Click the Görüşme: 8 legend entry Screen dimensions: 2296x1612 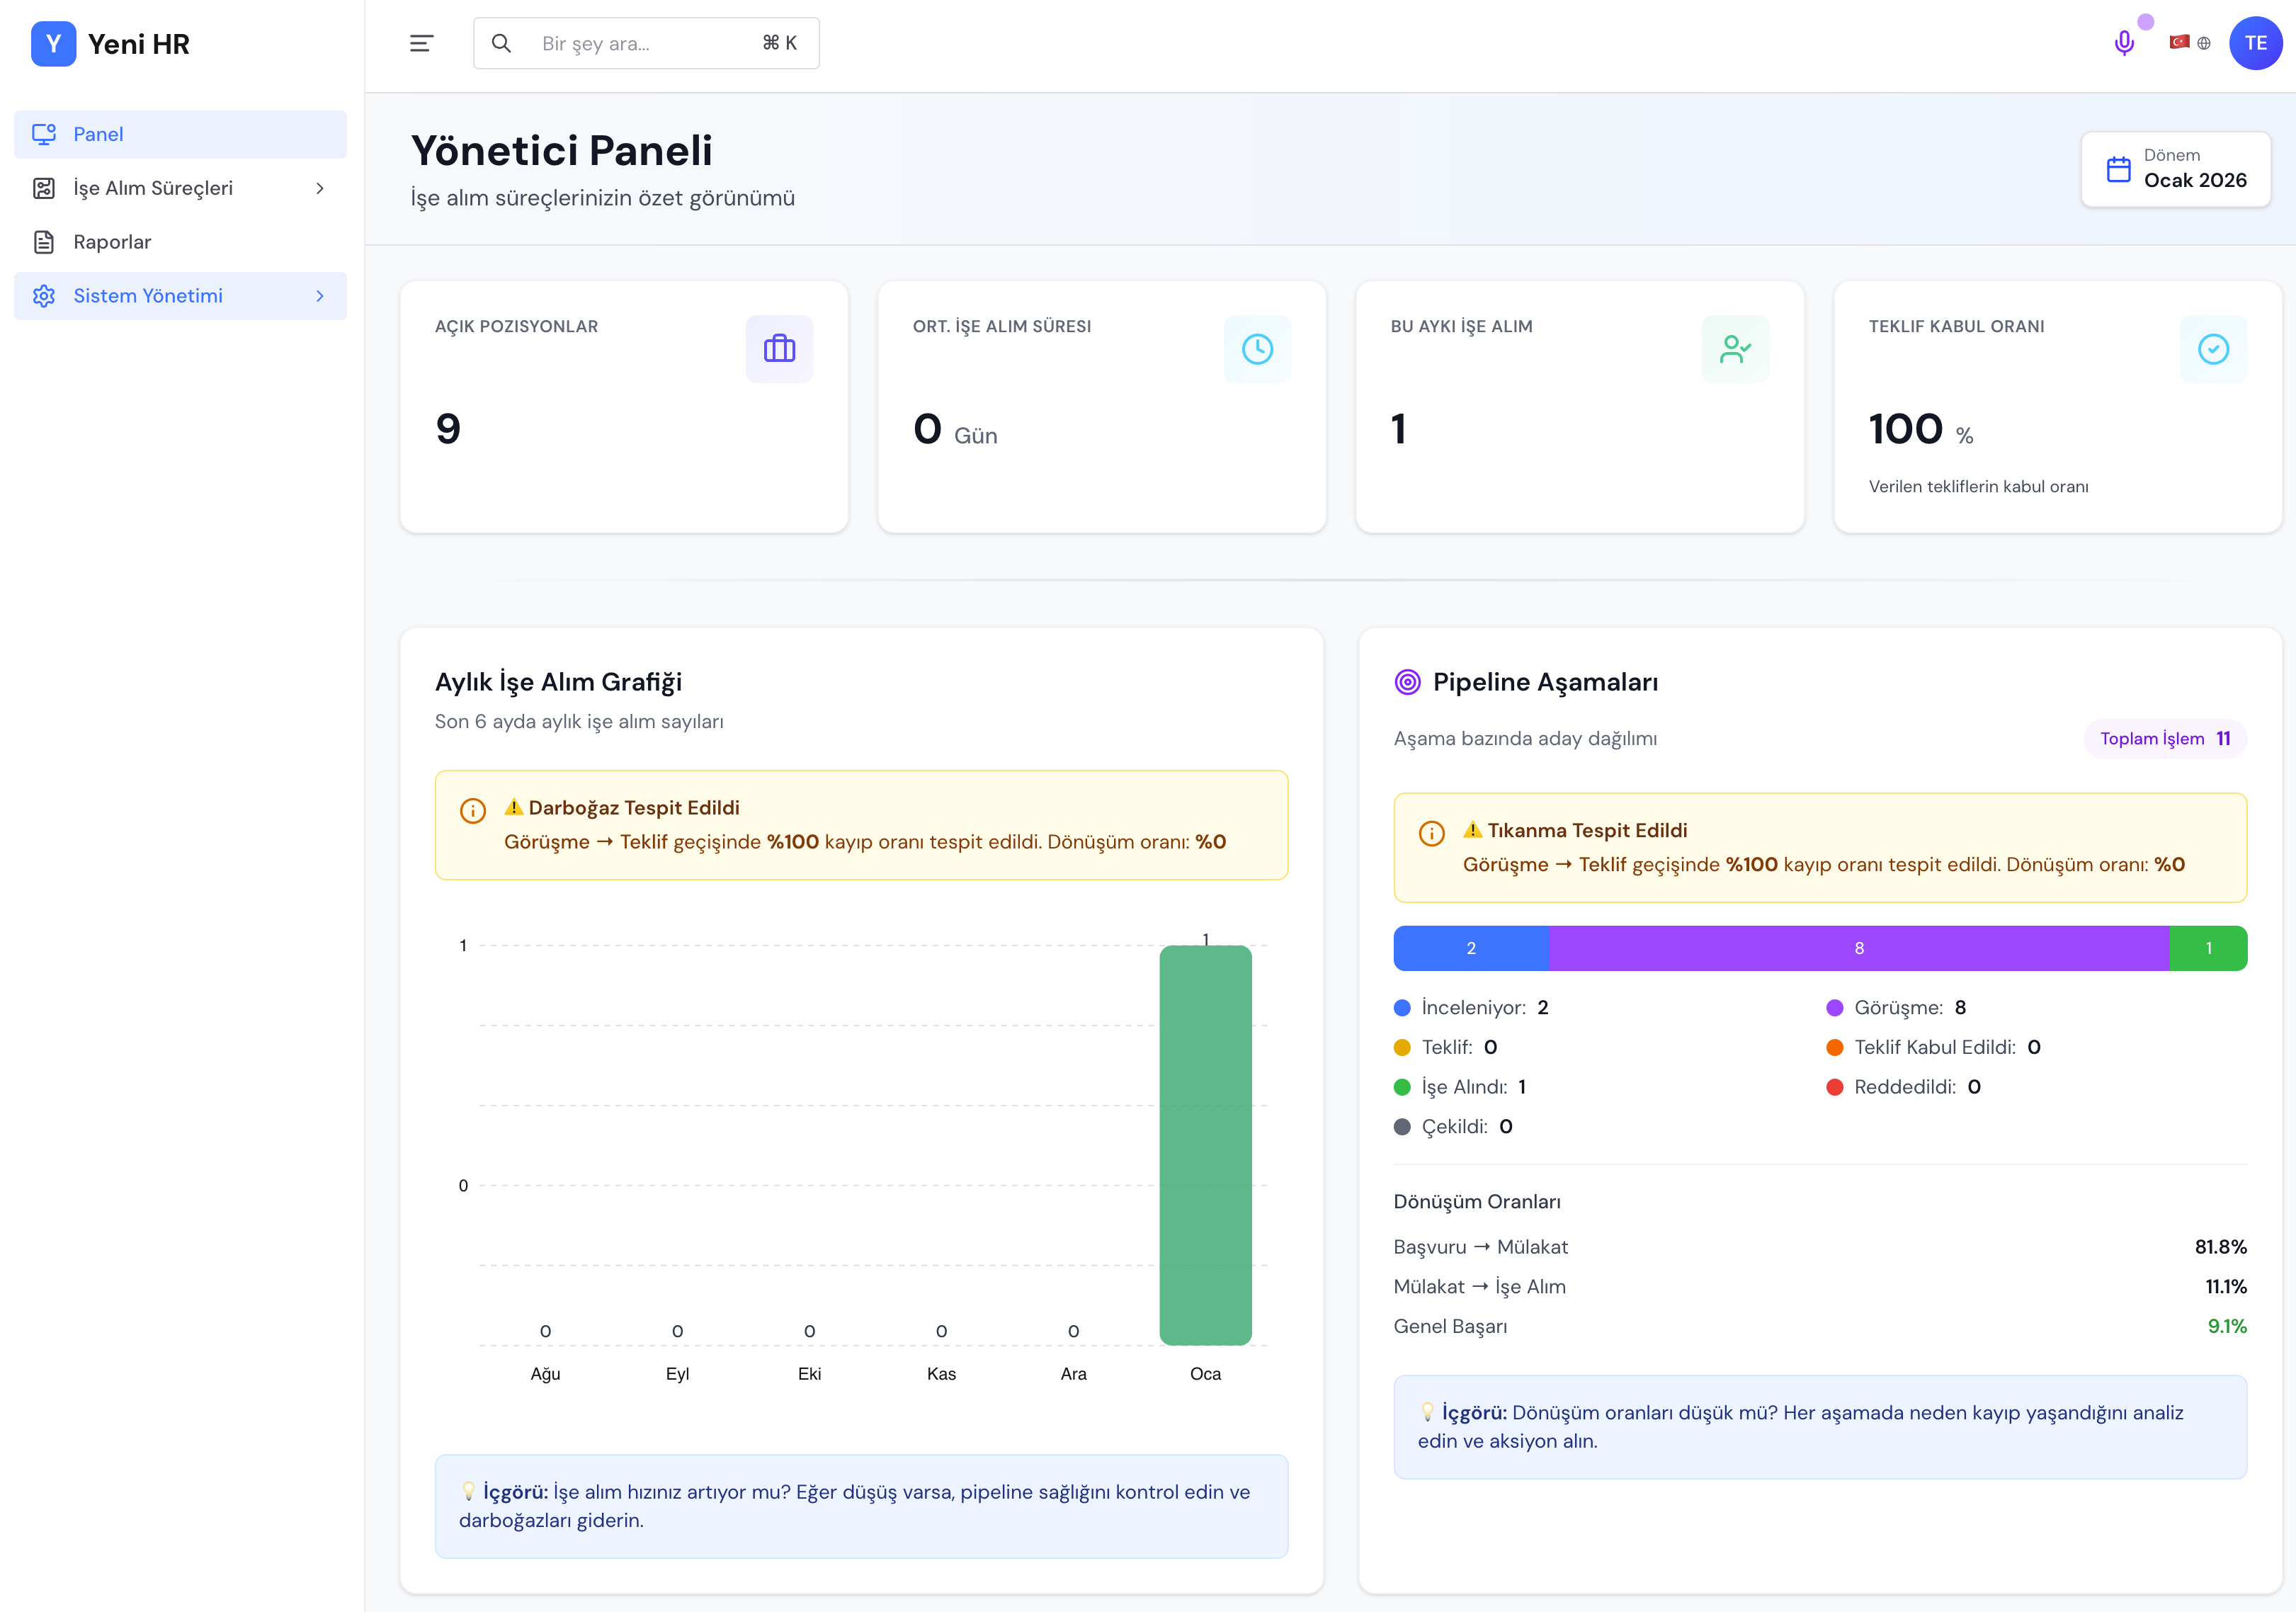(x=1896, y=1007)
